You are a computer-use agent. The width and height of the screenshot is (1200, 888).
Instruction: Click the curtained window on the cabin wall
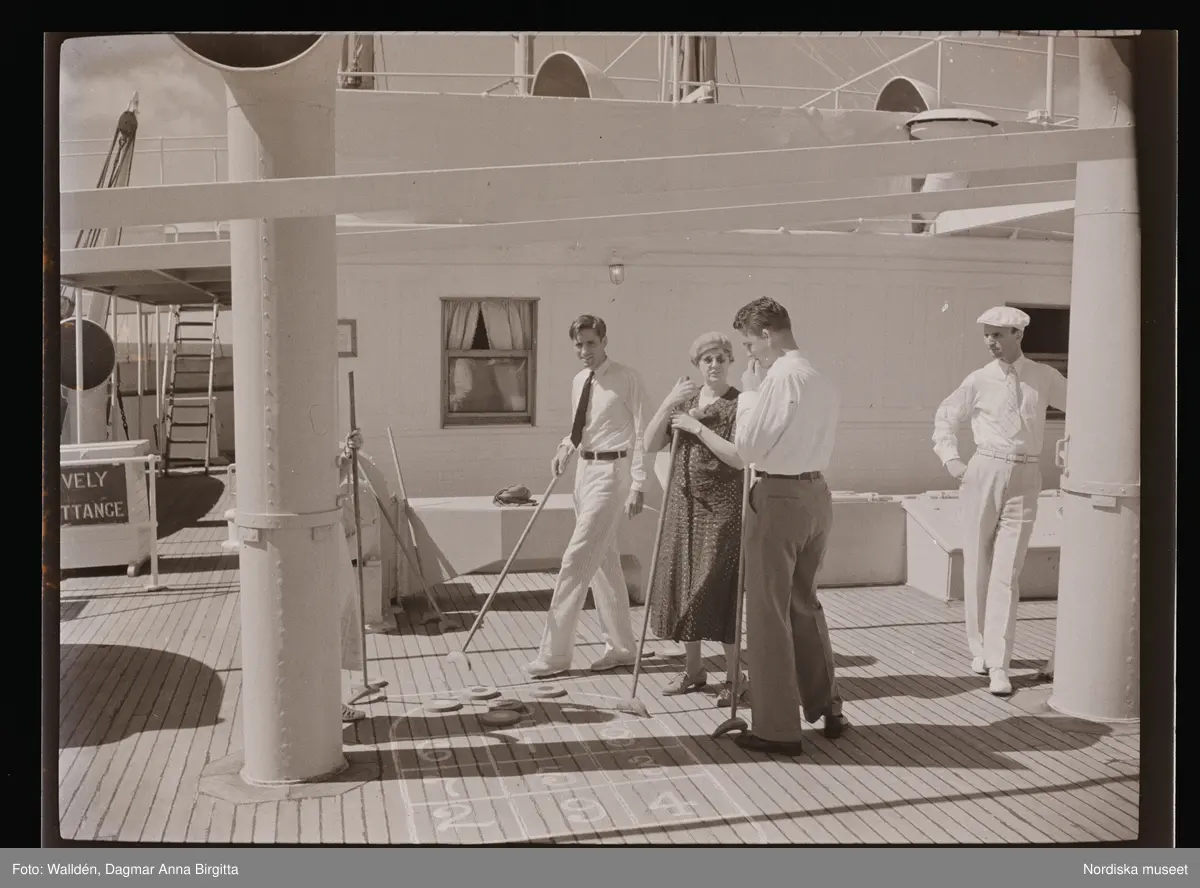[489, 361]
